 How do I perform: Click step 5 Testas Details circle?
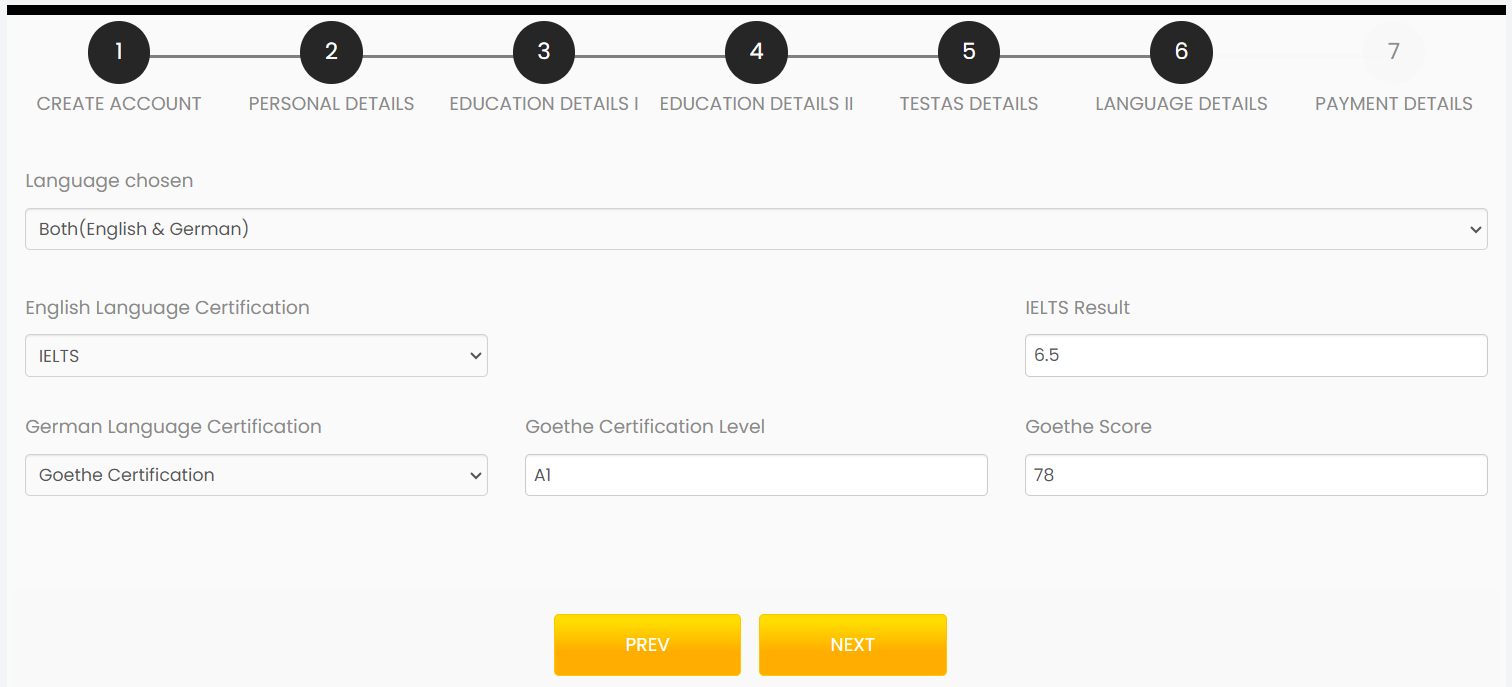pyautogui.click(x=968, y=52)
